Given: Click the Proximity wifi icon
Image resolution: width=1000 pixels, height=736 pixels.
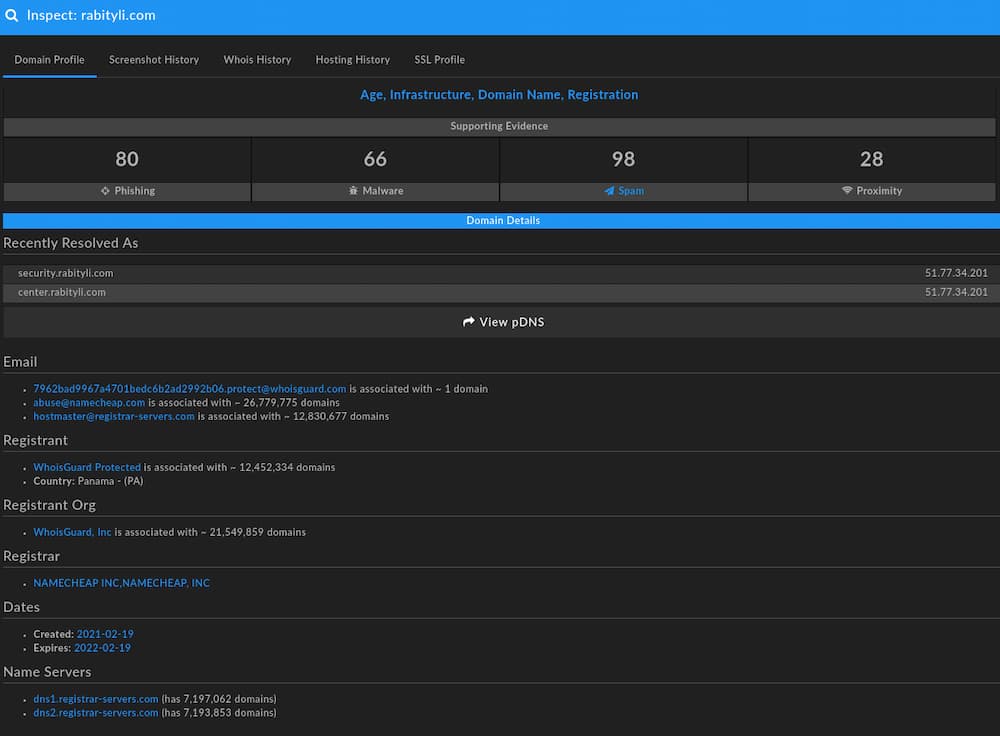Looking at the screenshot, I should point(847,191).
